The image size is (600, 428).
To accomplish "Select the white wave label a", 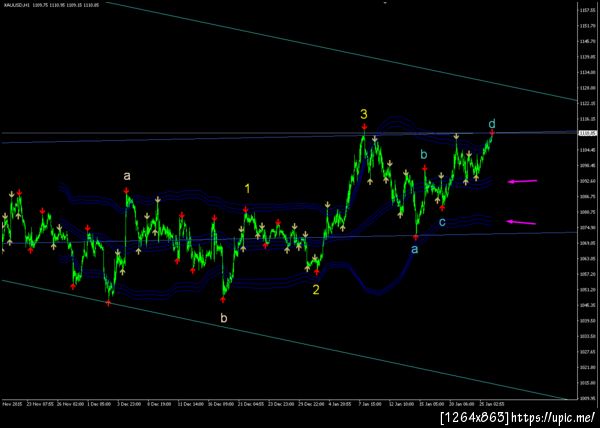I will 127,176.
